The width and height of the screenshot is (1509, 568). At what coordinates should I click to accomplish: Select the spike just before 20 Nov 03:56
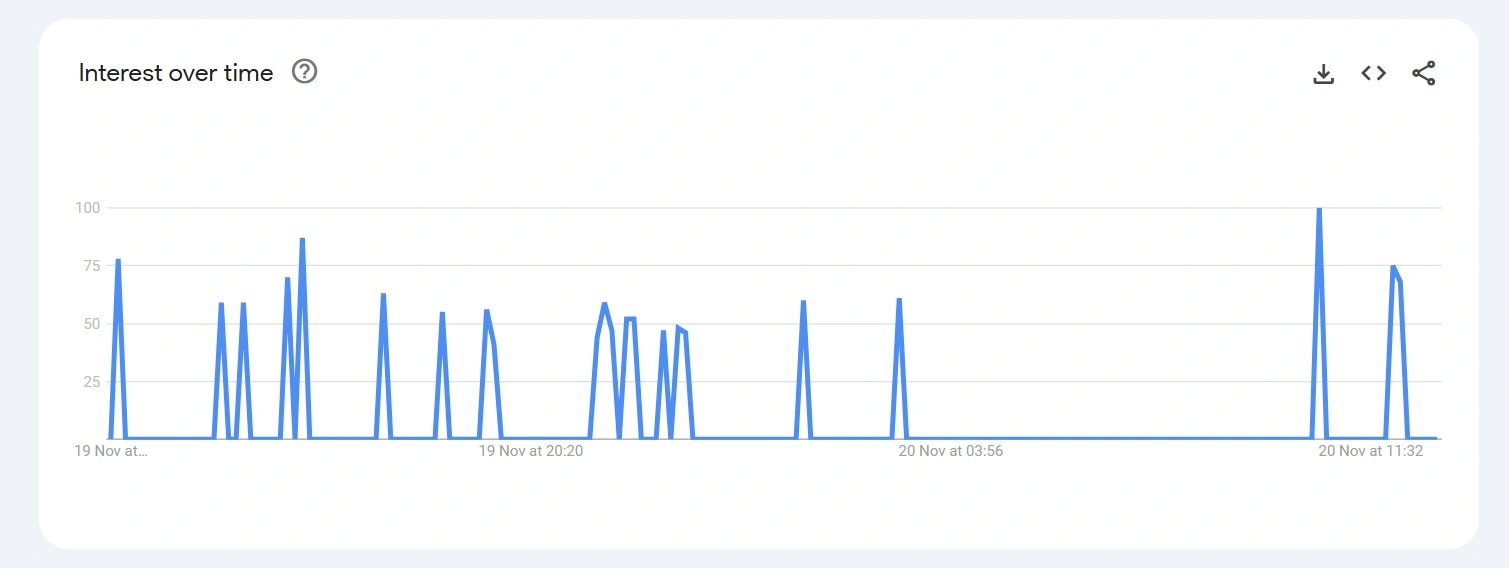pyautogui.click(x=899, y=301)
